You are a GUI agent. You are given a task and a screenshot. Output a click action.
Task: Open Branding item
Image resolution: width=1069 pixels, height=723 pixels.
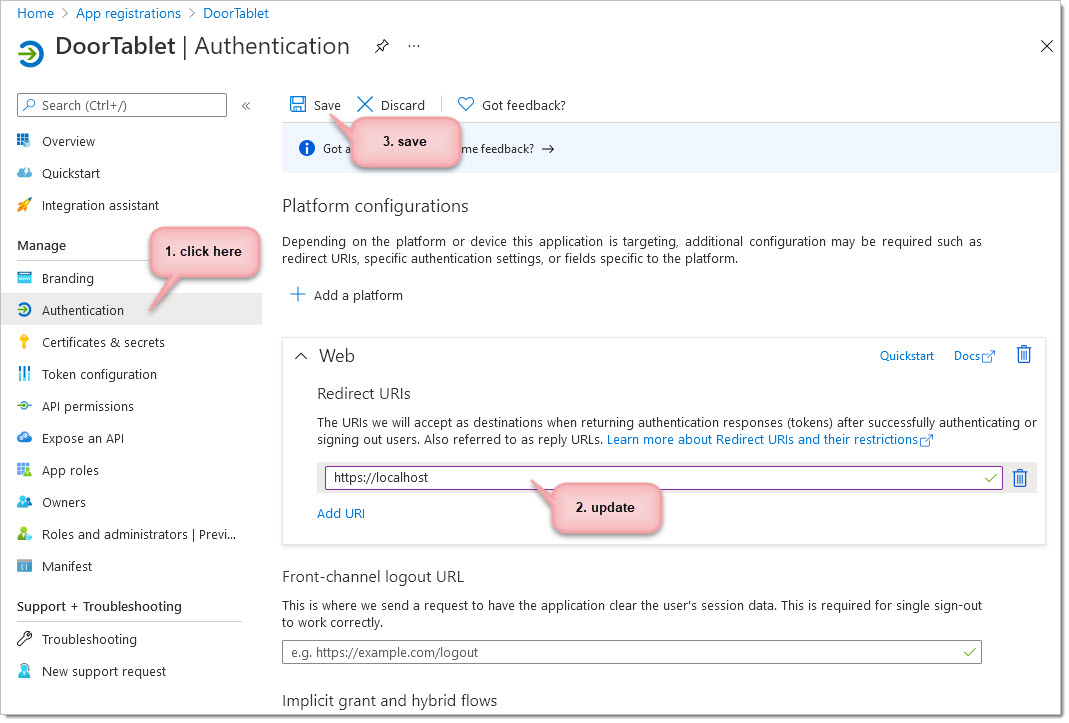click(x=67, y=278)
